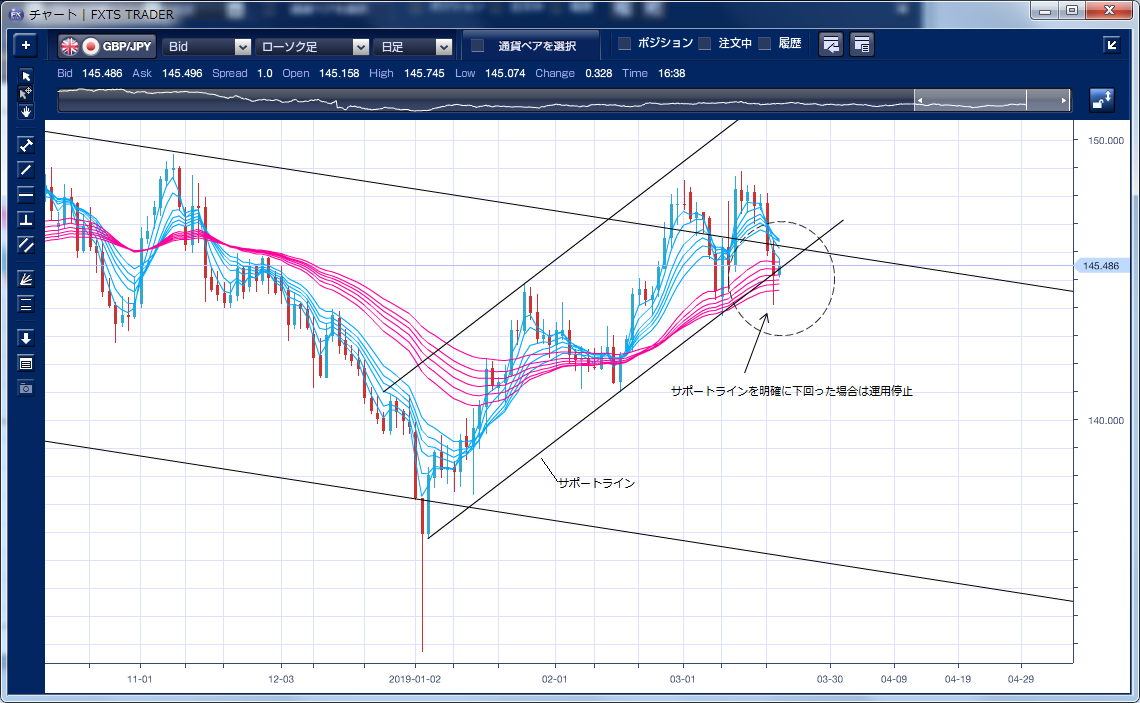1140x703 pixels.
Task: Click the right arrow of overview range
Action: (1064, 100)
